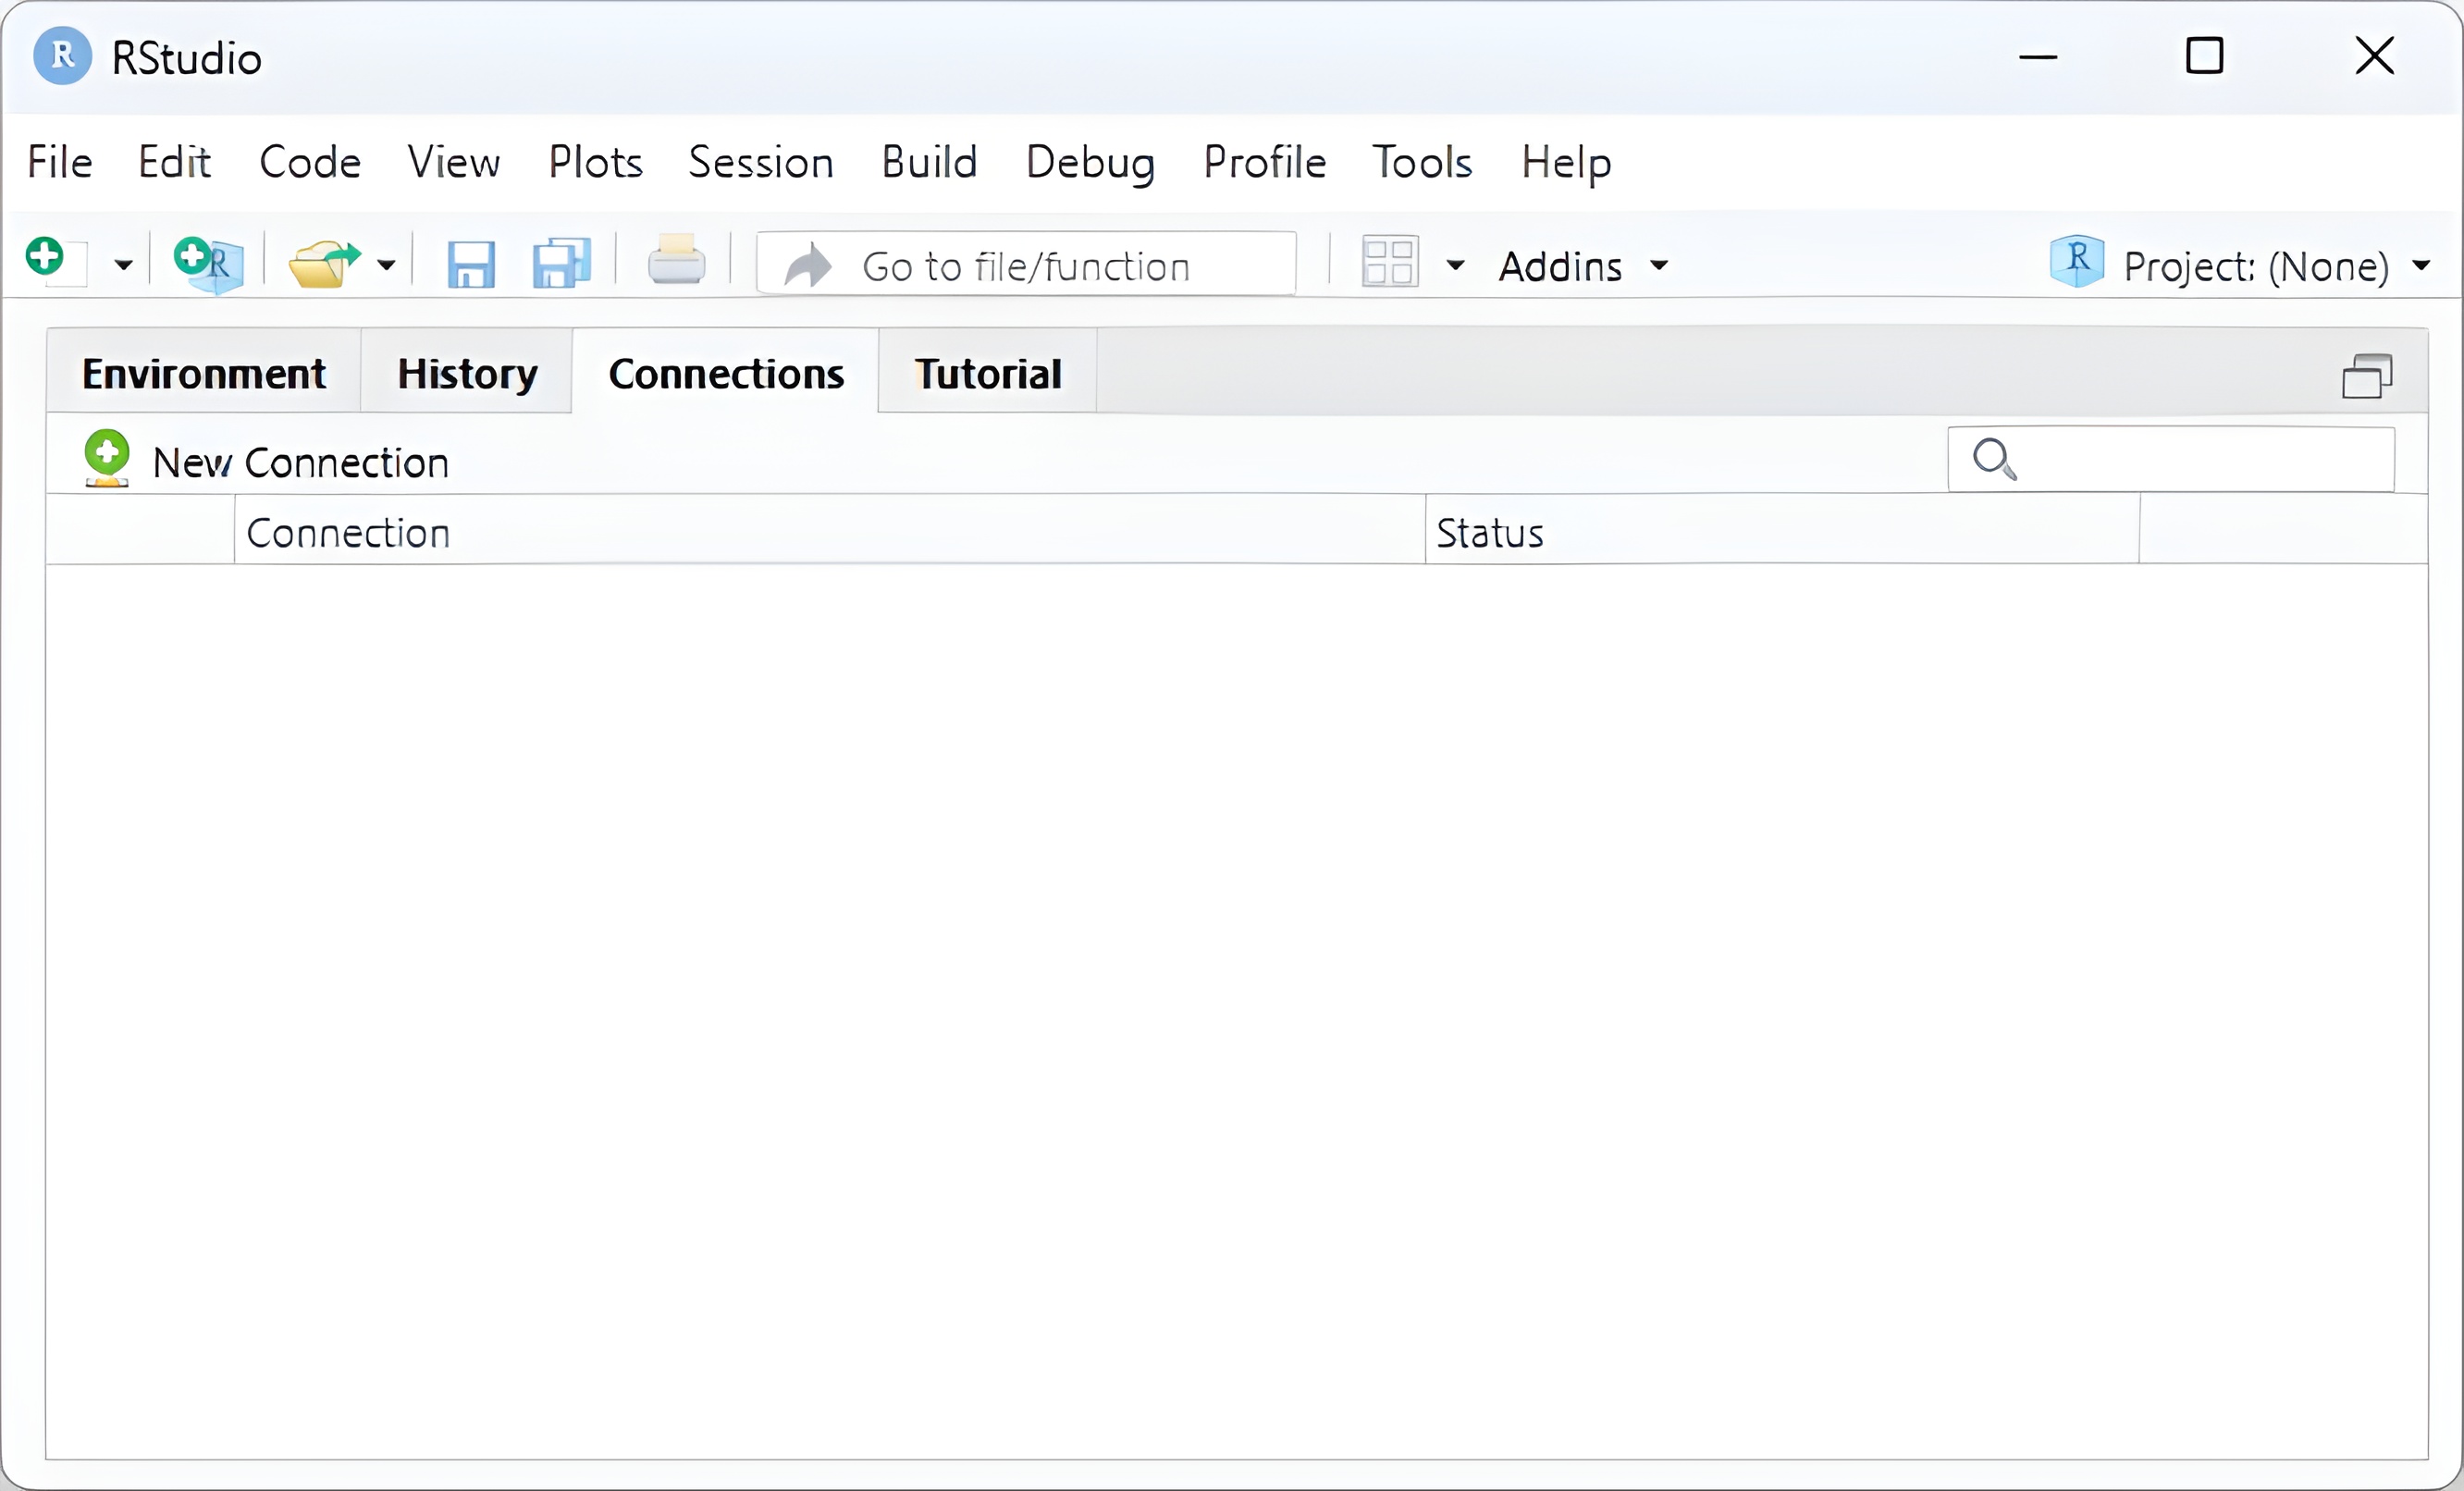Click the Save current document icon
Image resolution: width=2464 pixels, height=1491 pixels.
coord(470,265)
